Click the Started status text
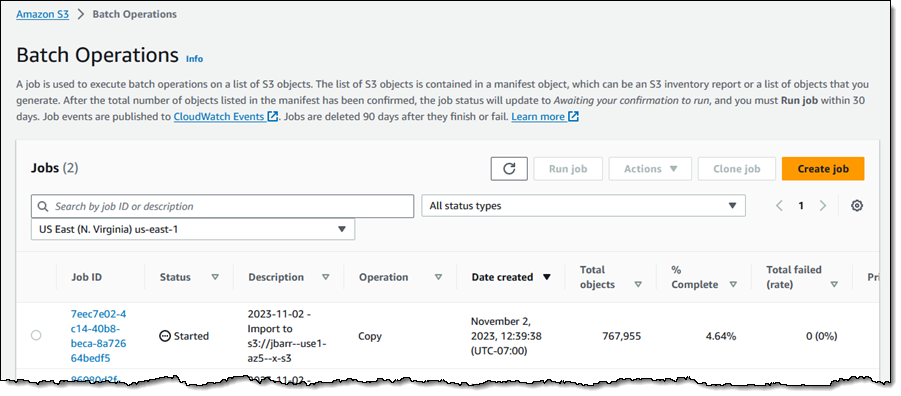901x396 pixels. tap(191, 336)
